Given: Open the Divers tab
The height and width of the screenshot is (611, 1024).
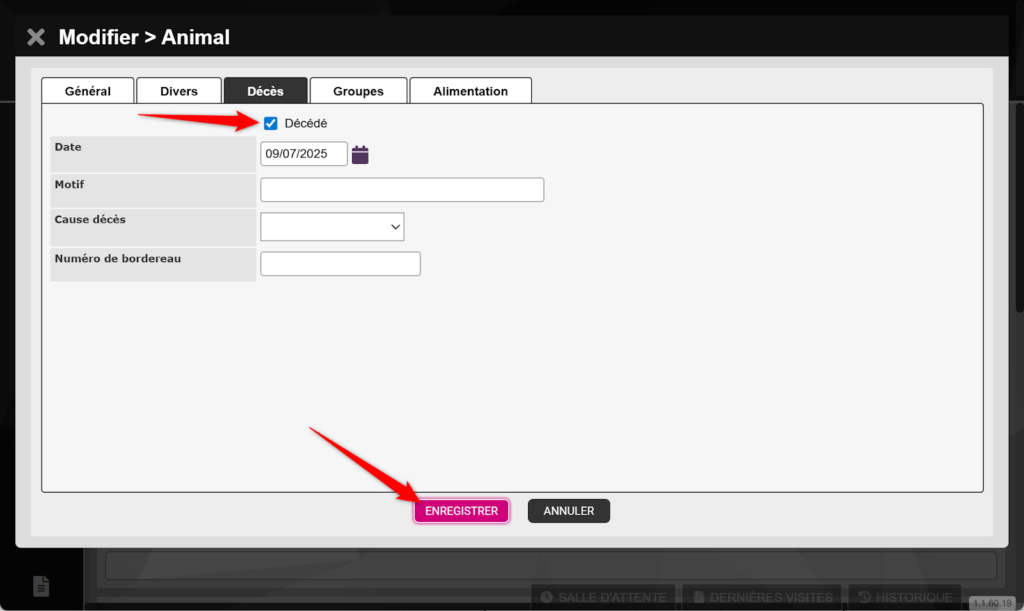Looking at the screenshot, I should tap(179, 91).
